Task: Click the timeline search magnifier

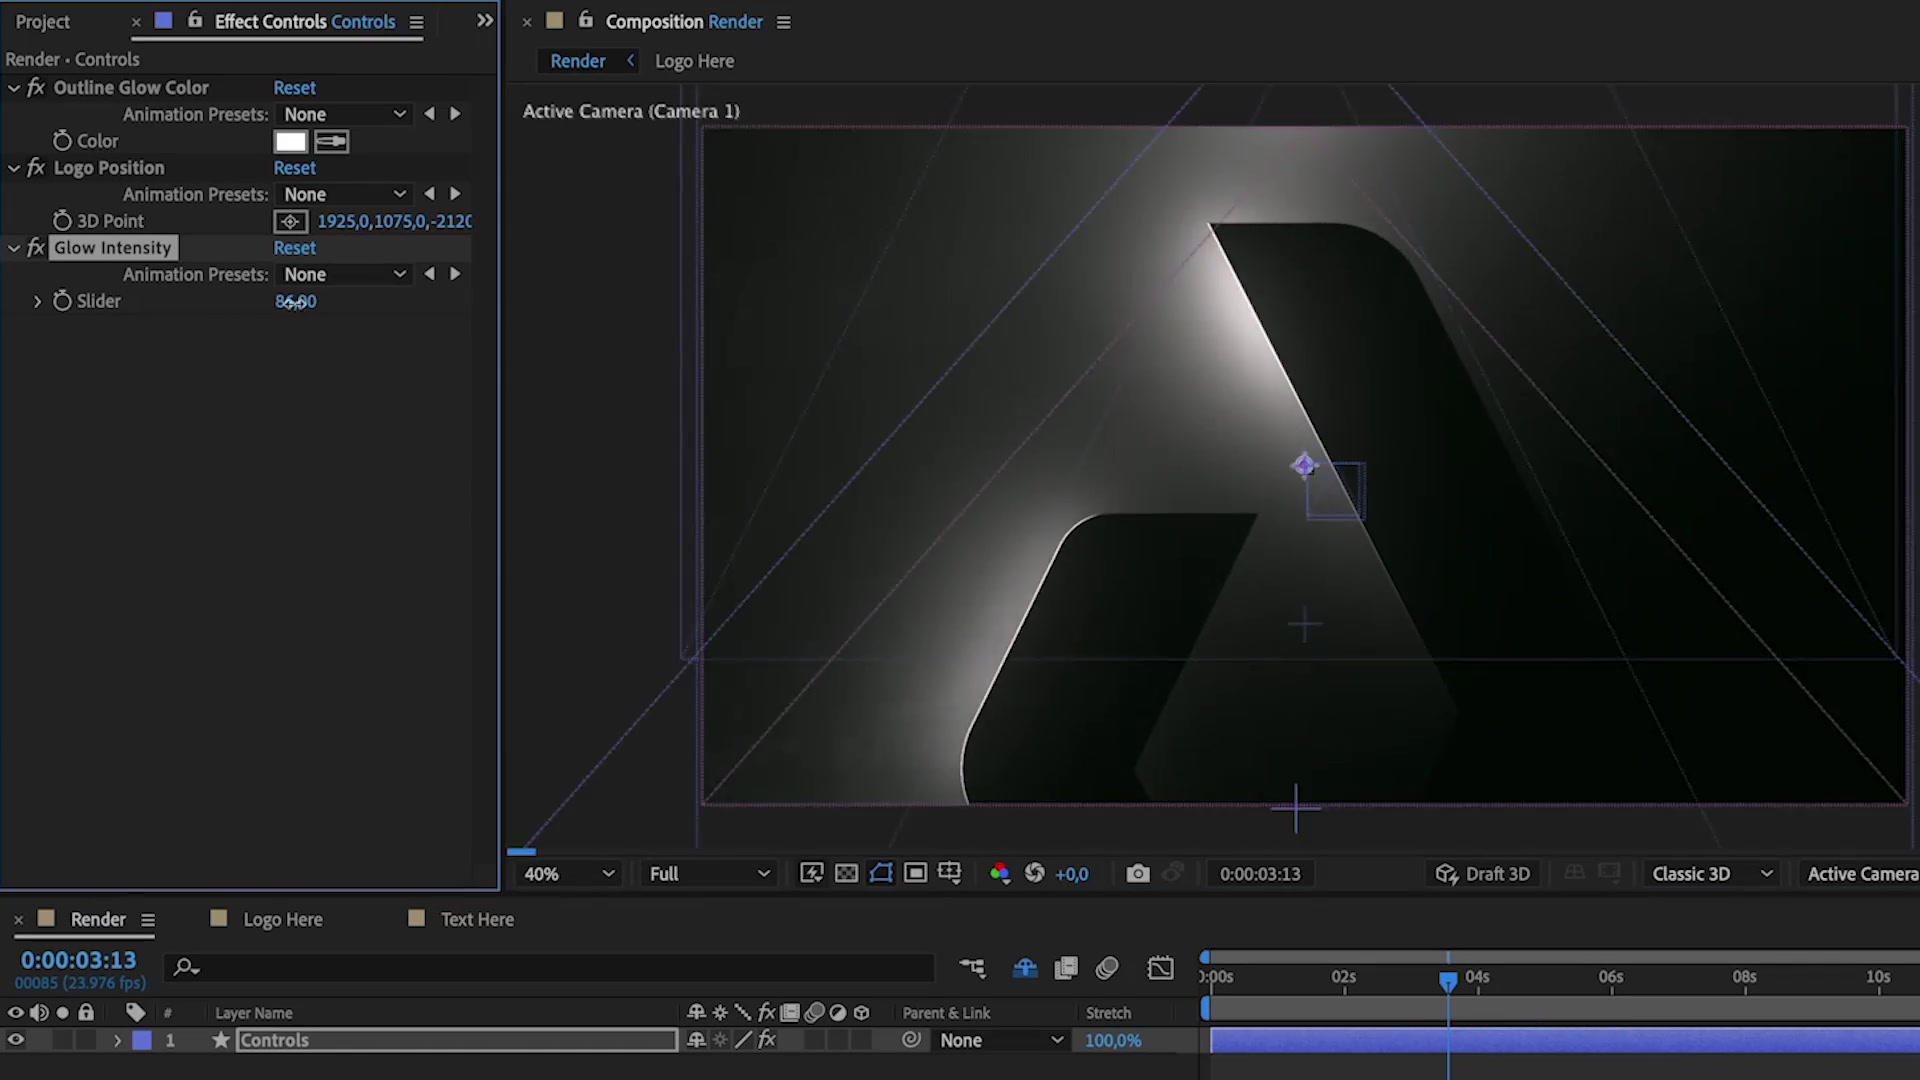Action: [186, 967]
